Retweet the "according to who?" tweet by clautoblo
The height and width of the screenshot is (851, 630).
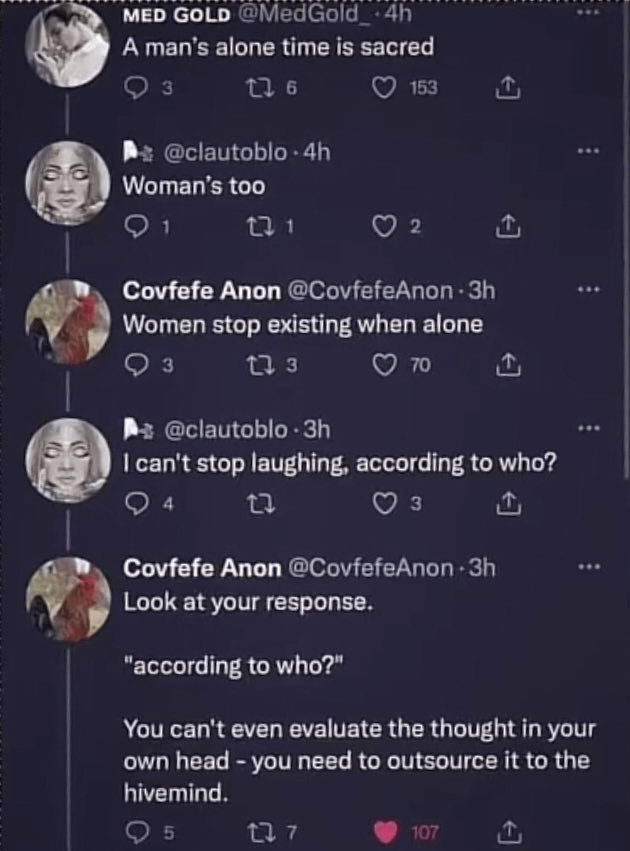pos(261,505)
